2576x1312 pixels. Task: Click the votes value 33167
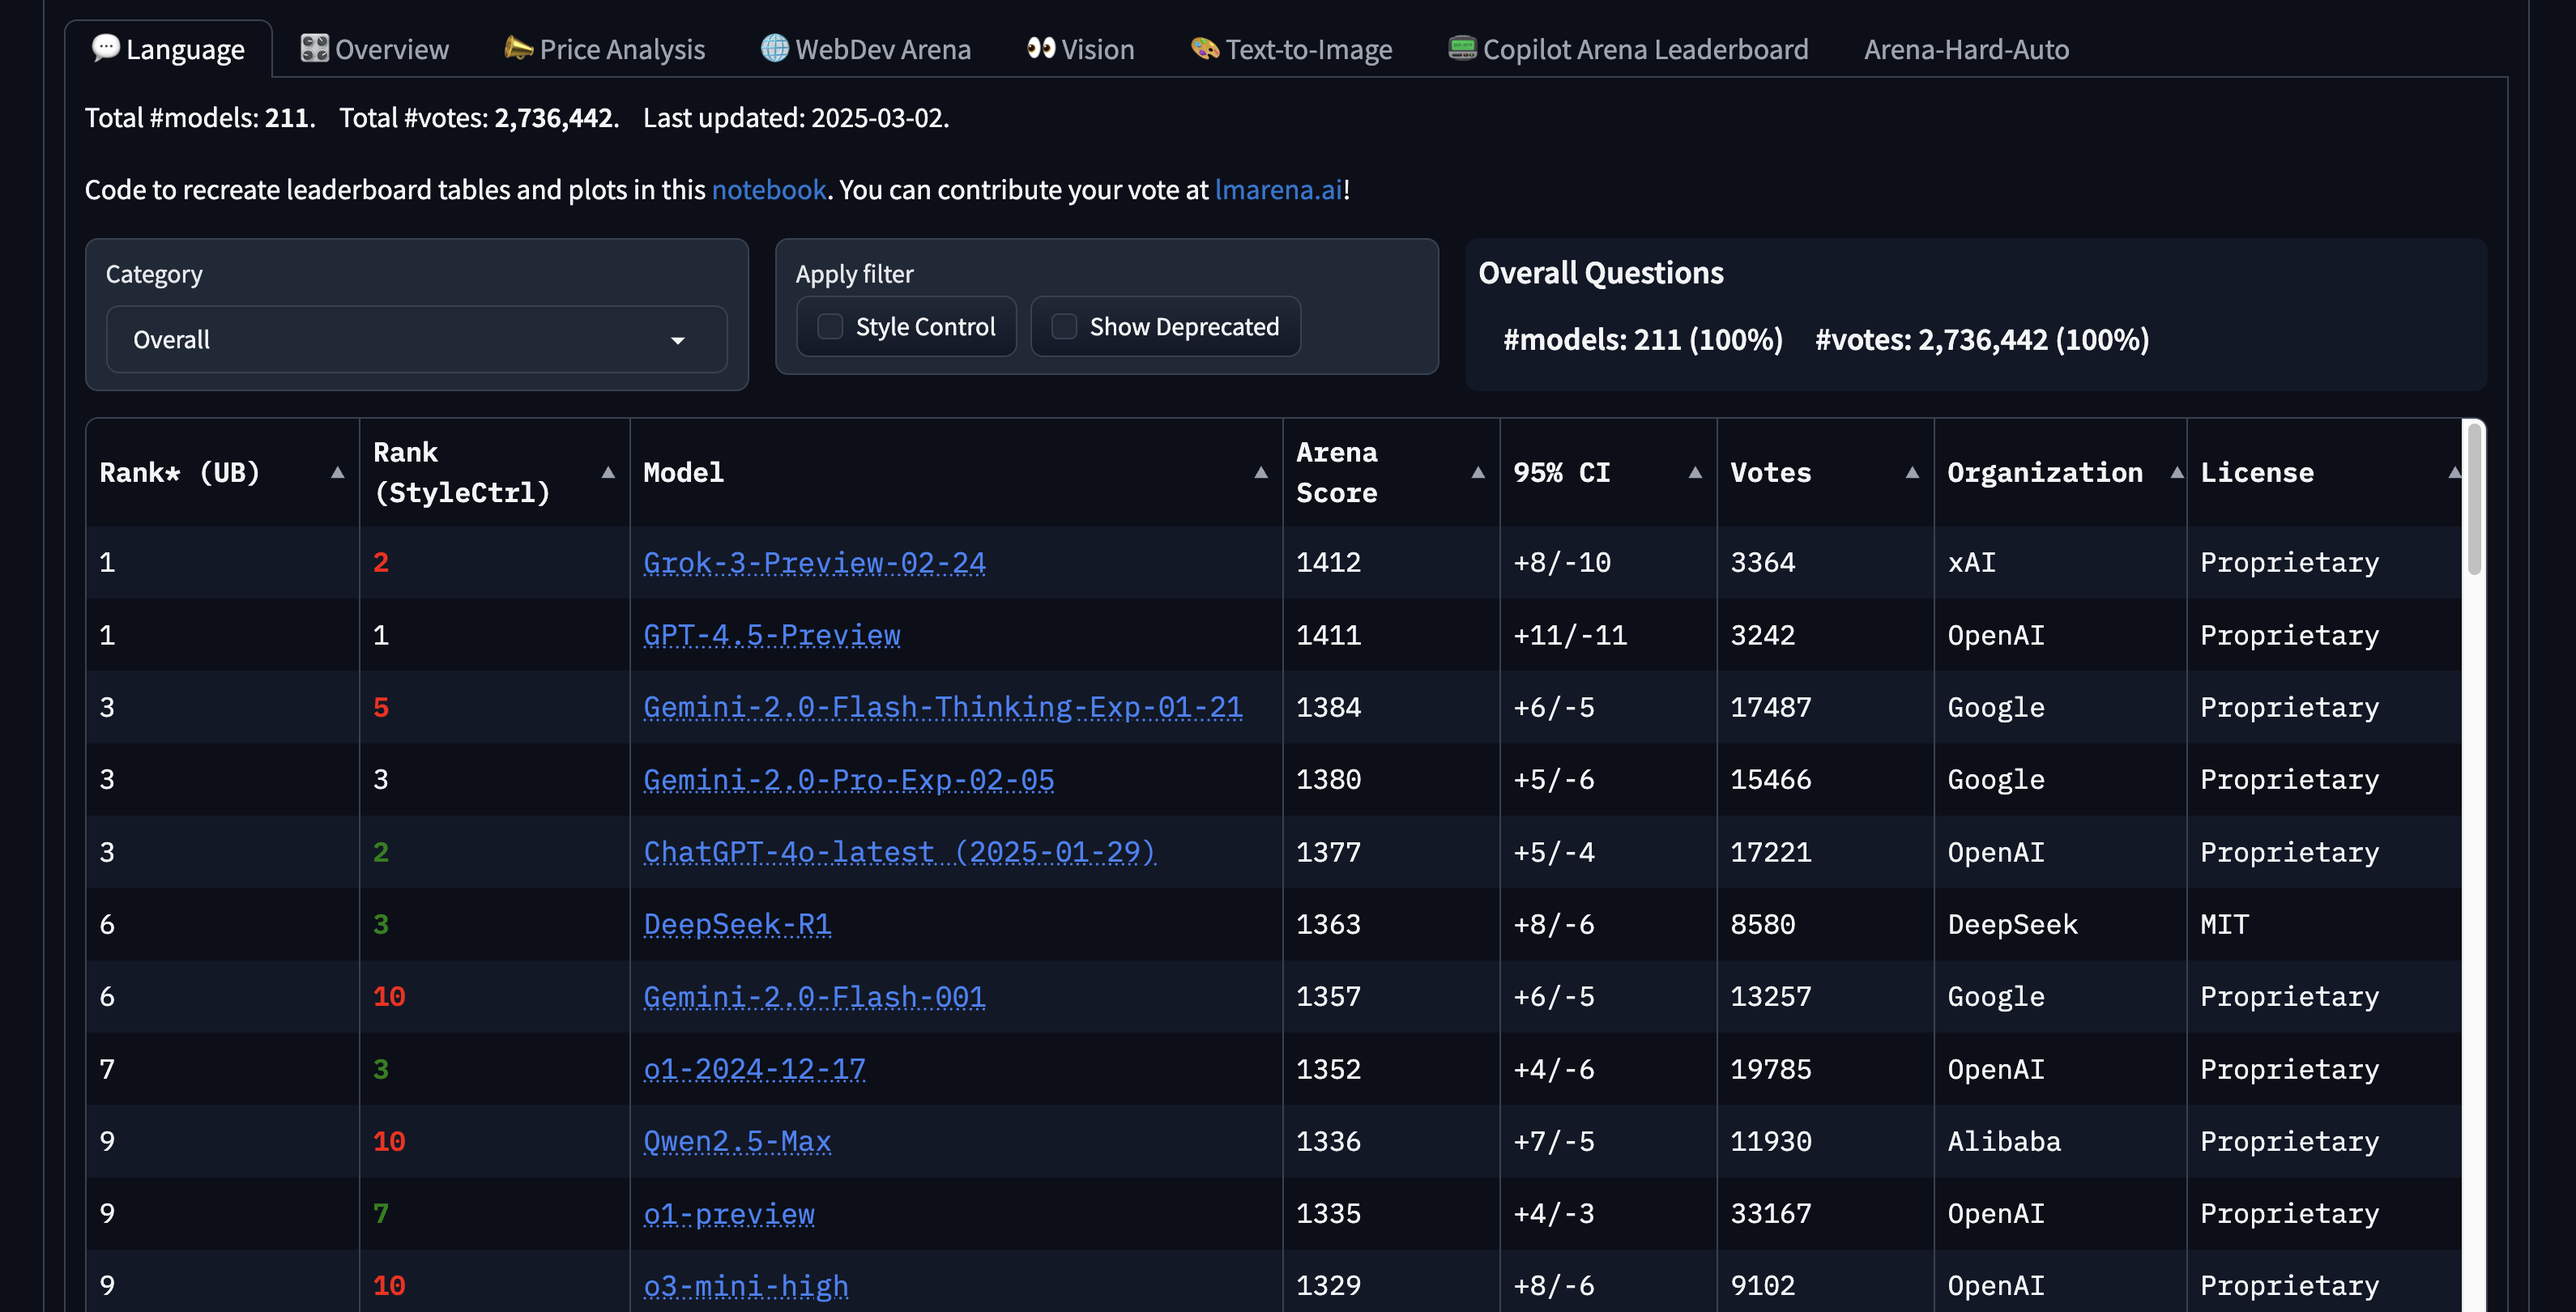[x=1771, y=1213]
